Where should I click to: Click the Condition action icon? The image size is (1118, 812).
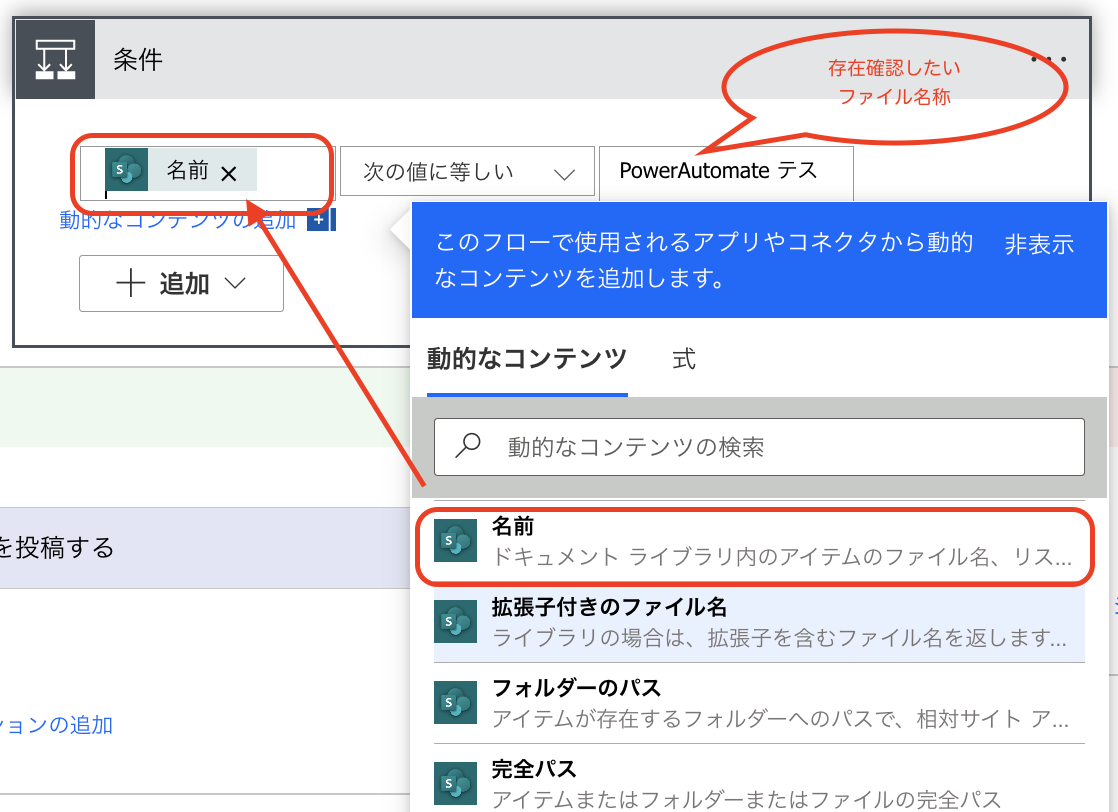tap(55, 60)
